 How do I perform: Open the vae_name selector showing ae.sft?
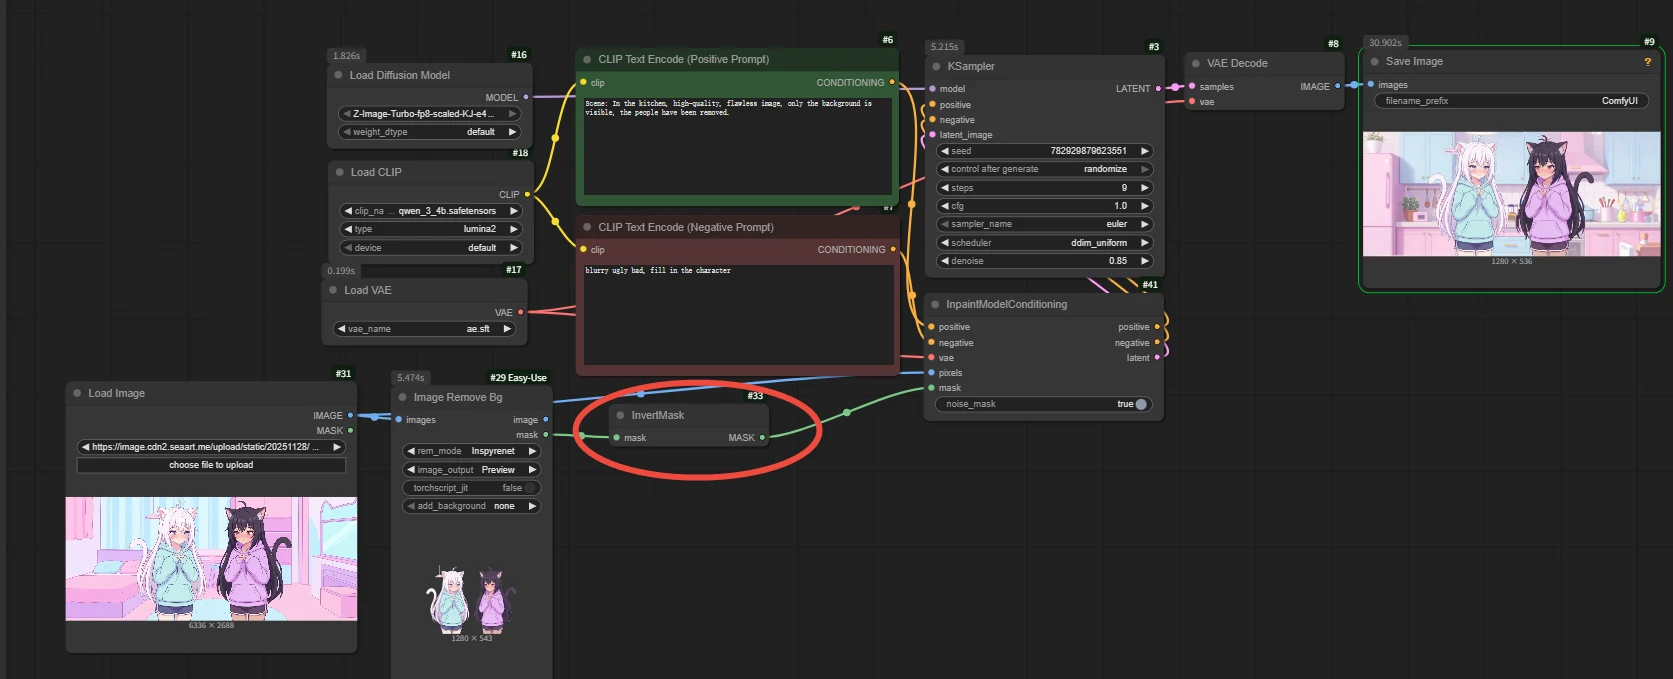tap(425, 329)
